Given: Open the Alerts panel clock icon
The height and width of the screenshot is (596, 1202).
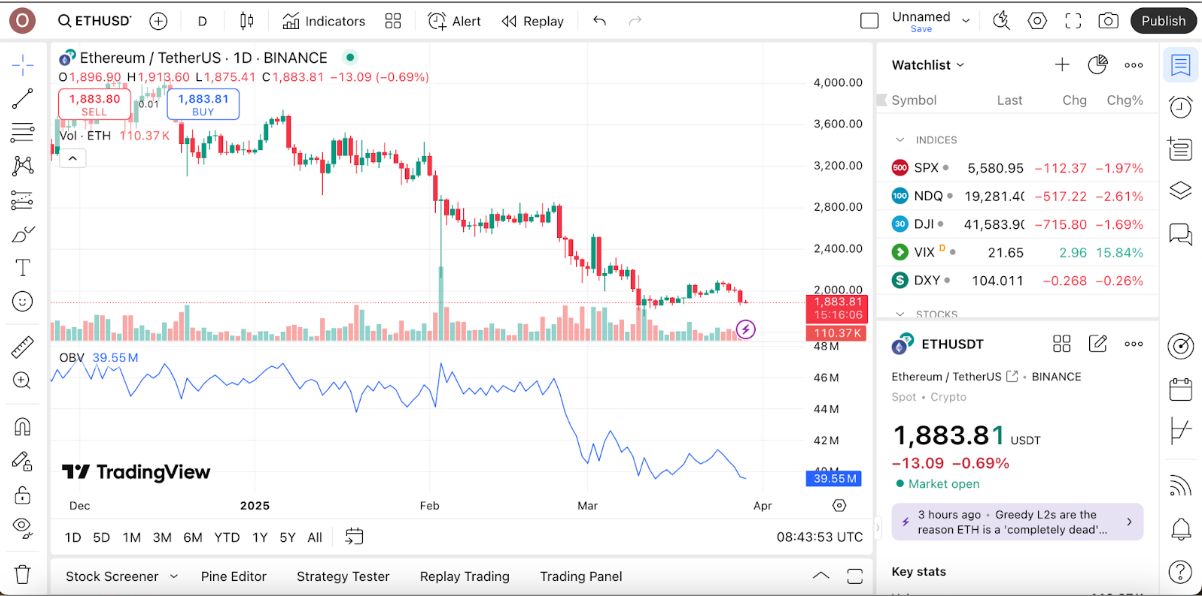Looking at the screenshot, I should [x=1180, y=107].
